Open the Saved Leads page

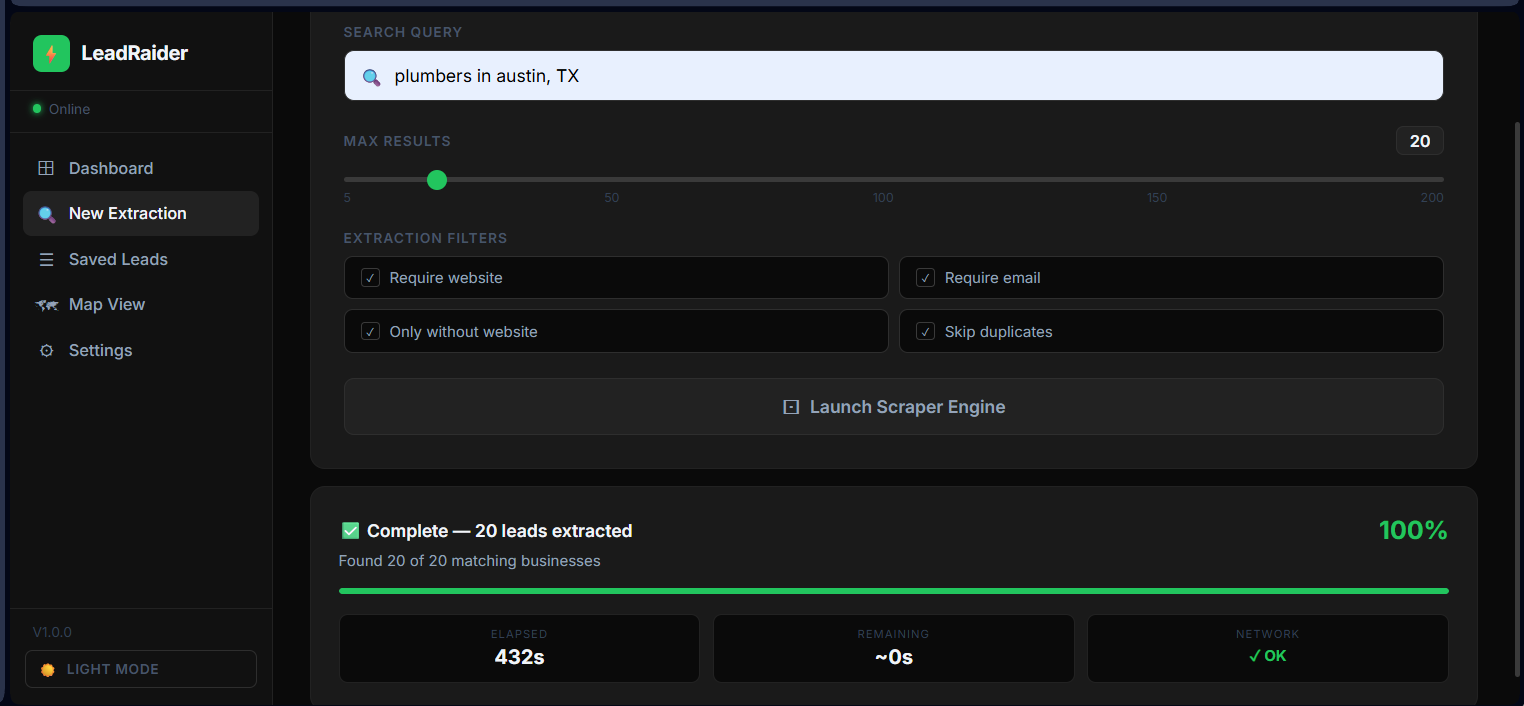coord(118,260)
